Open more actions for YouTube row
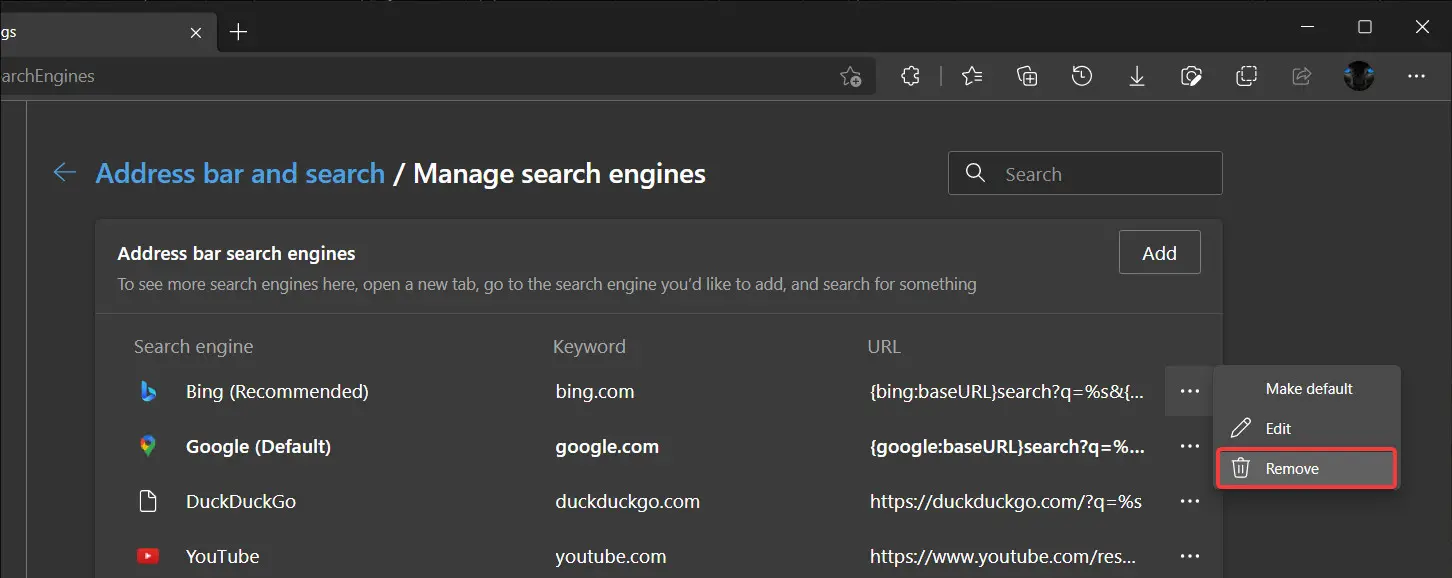The height and width of the screenshot is (578, 1452). point(1190,556)
